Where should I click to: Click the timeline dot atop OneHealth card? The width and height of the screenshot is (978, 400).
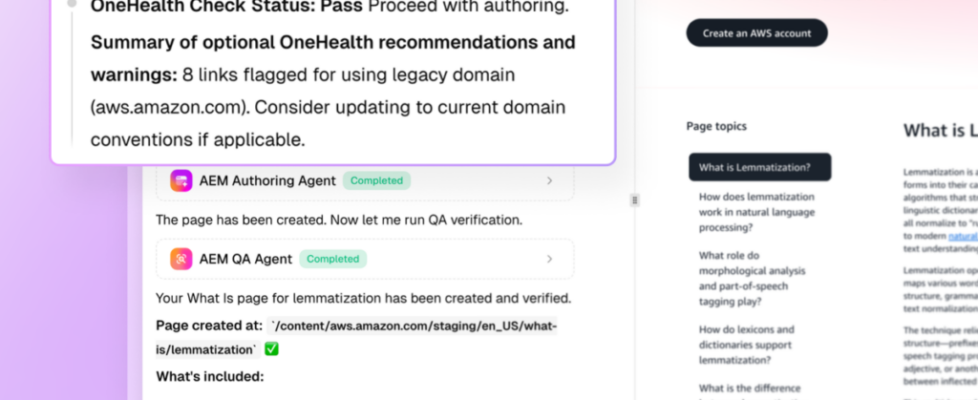(72, 4)
